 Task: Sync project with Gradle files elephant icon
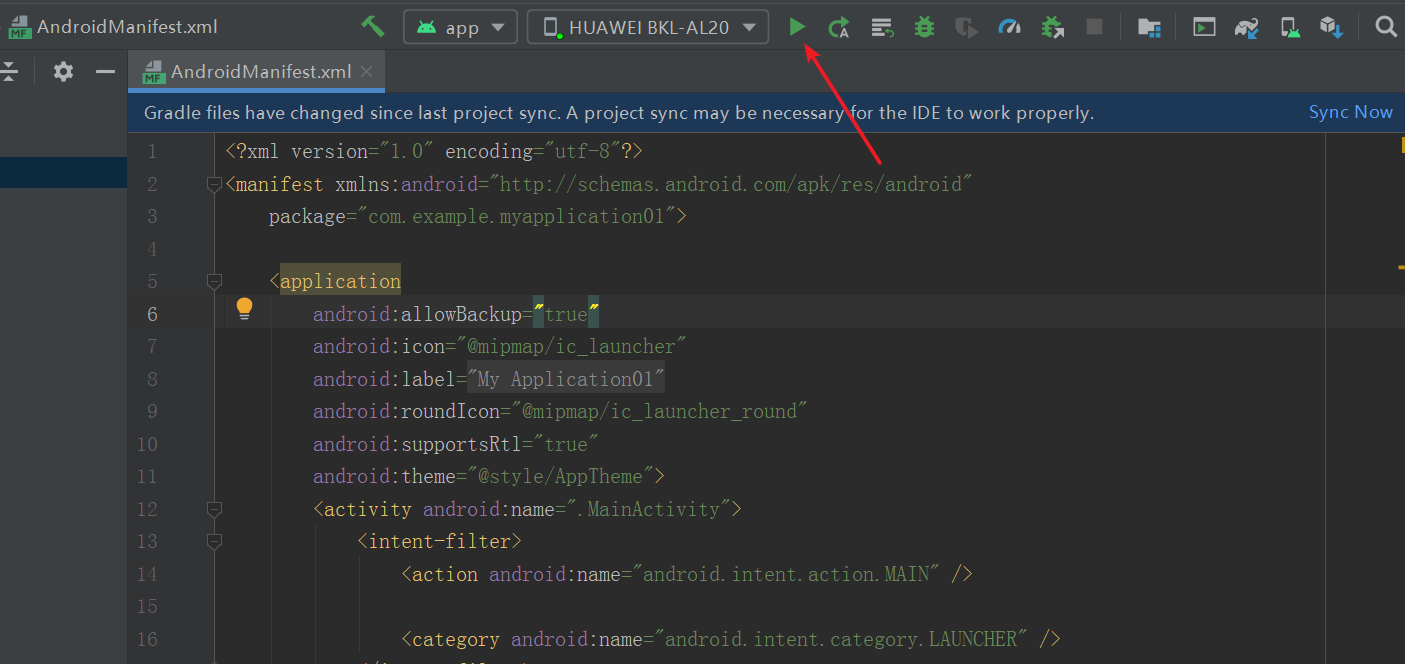click(x=1246, y=27)
